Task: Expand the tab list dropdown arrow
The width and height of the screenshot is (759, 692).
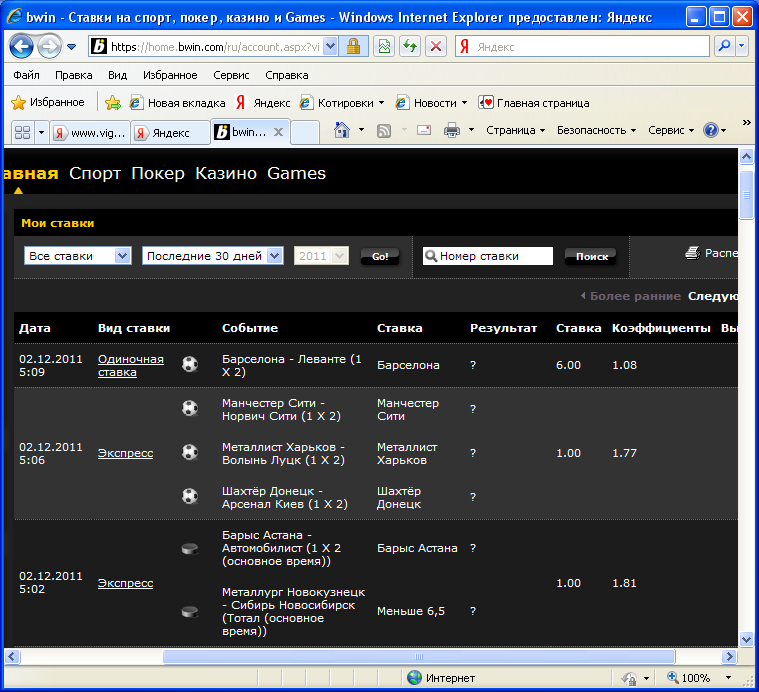Action: point(42,132)
